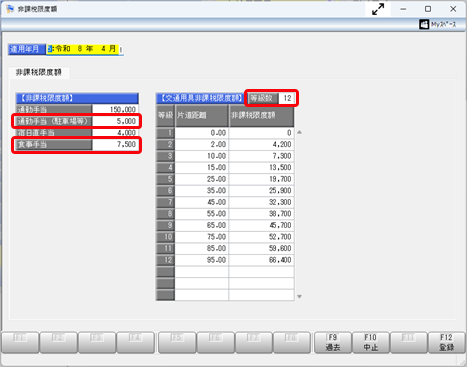Click the 宿日直手当 label
468x367 pixels.
point(54,133)
